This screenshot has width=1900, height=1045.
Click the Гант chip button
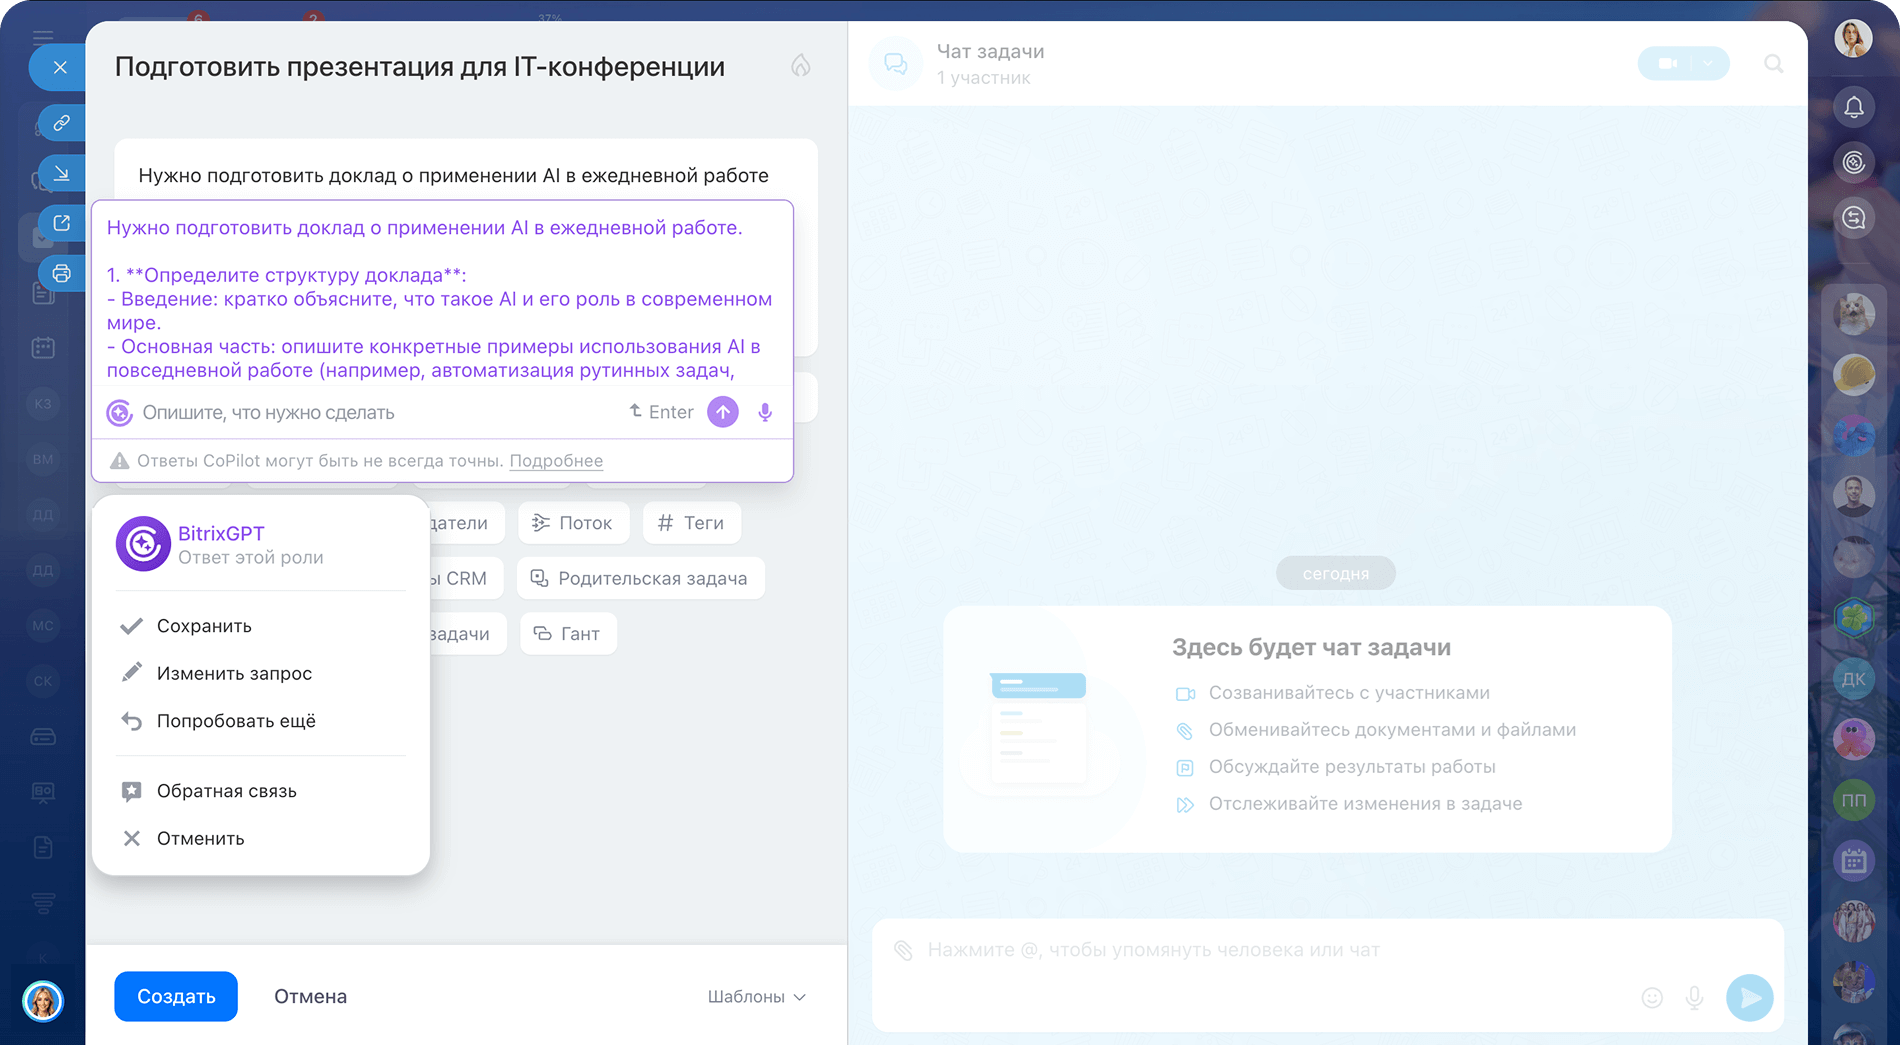click(567, 633)
